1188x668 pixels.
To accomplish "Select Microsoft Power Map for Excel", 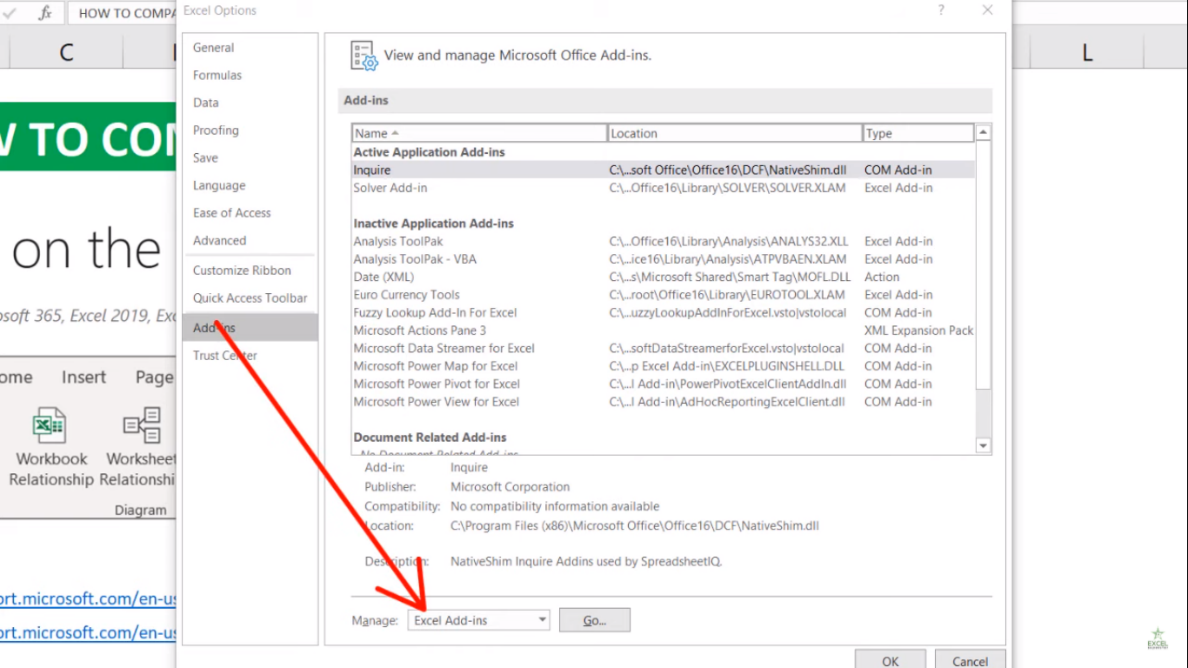I will click(x=663, y=366).
